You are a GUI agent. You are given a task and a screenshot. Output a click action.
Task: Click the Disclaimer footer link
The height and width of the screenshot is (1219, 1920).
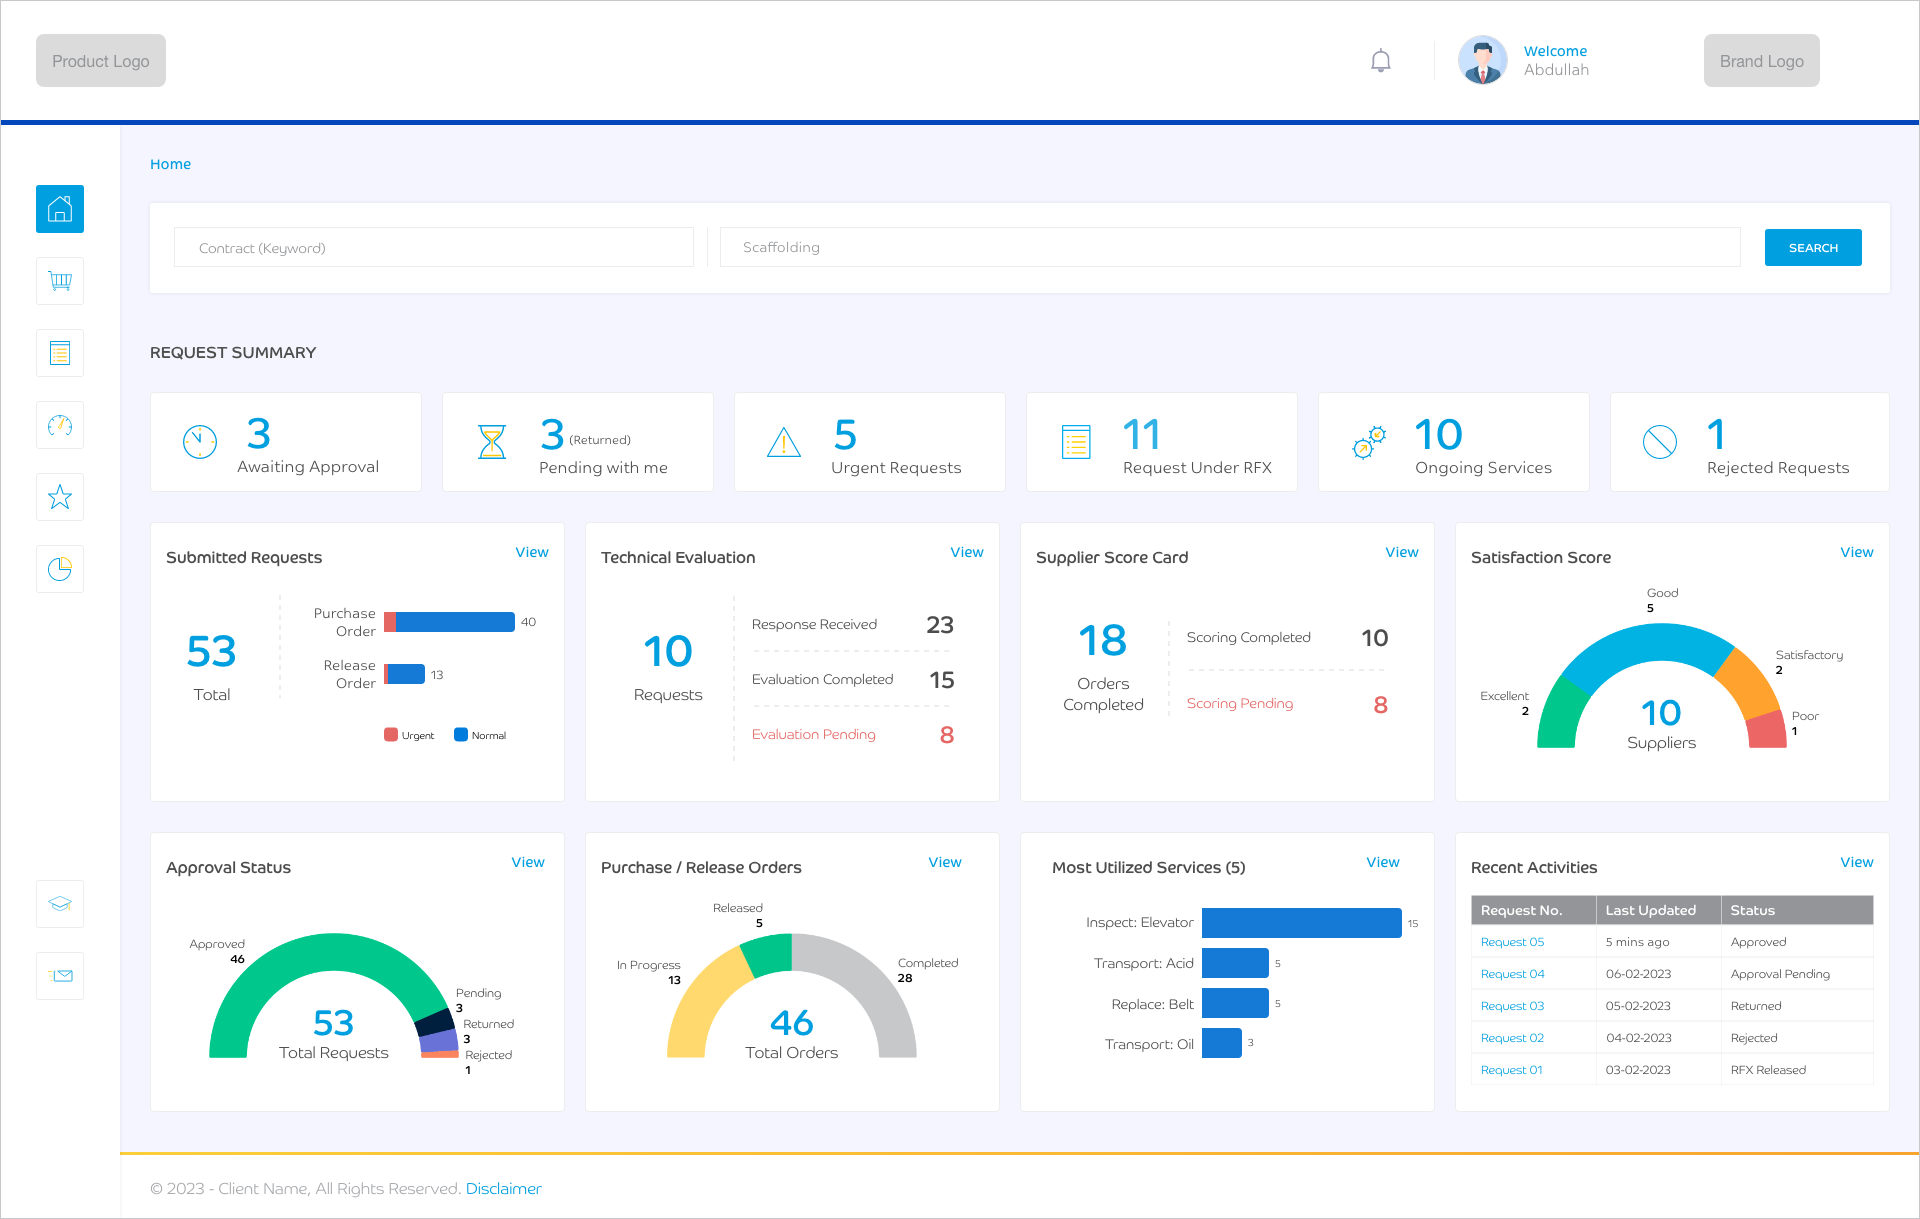(503, 1188)
